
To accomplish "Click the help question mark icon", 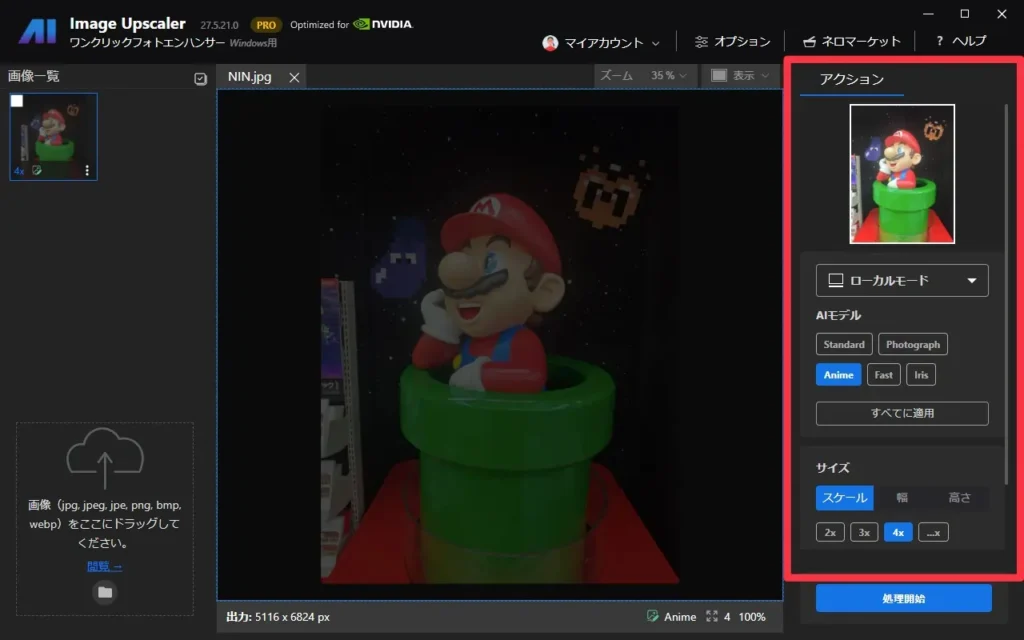I will click(x=940, y=42).
